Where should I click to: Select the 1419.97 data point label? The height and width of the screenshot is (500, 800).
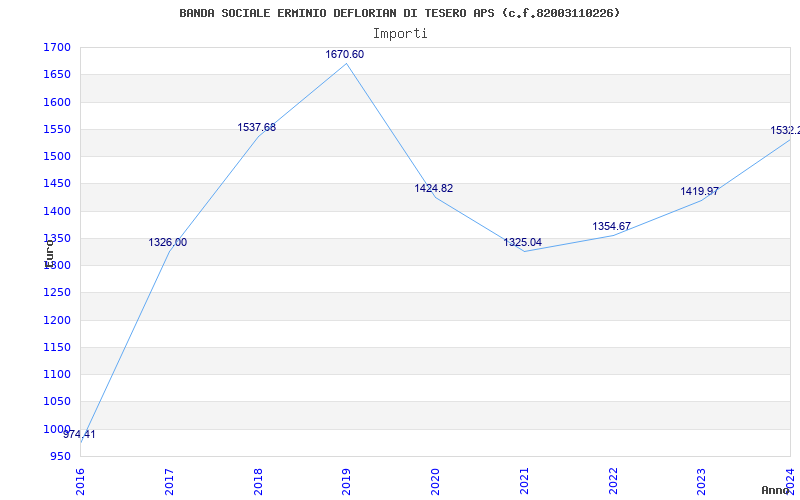(699, 192)
